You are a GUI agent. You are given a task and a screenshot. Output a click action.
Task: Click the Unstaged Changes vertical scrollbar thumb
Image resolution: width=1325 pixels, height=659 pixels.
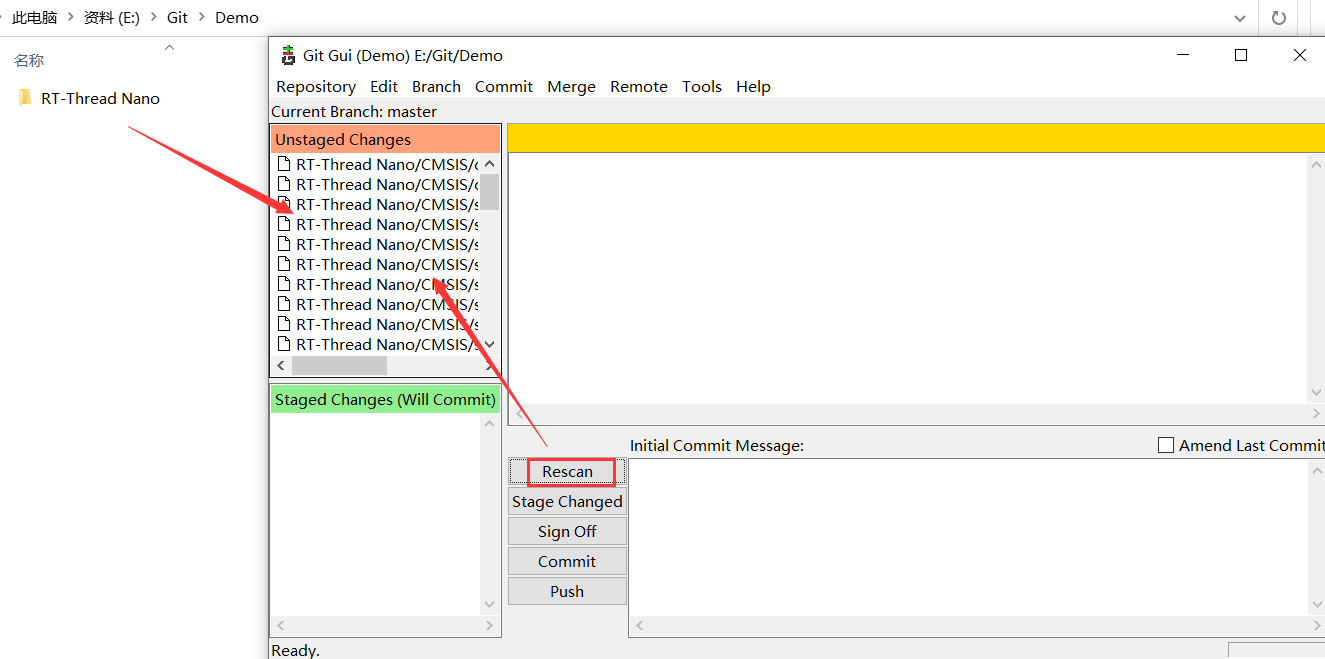tap(489, 191)
